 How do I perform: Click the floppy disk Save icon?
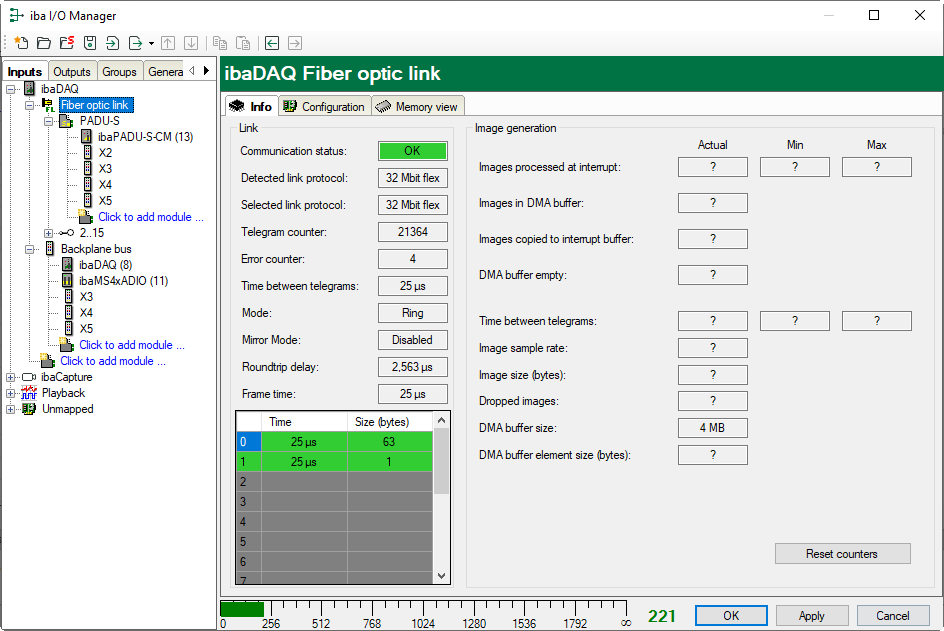(90, 43)
